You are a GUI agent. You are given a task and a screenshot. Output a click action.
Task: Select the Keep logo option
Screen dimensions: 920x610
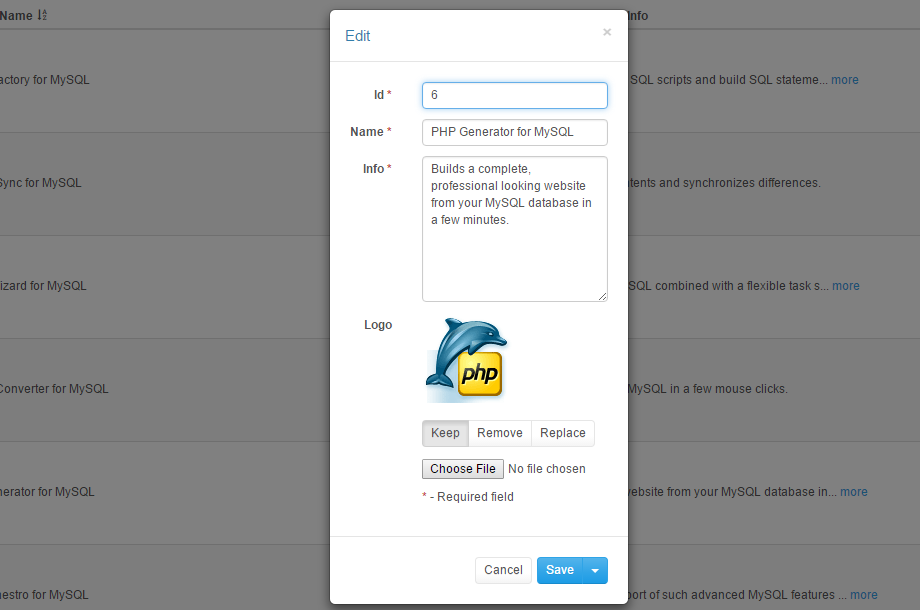click(x=445, y=433)
